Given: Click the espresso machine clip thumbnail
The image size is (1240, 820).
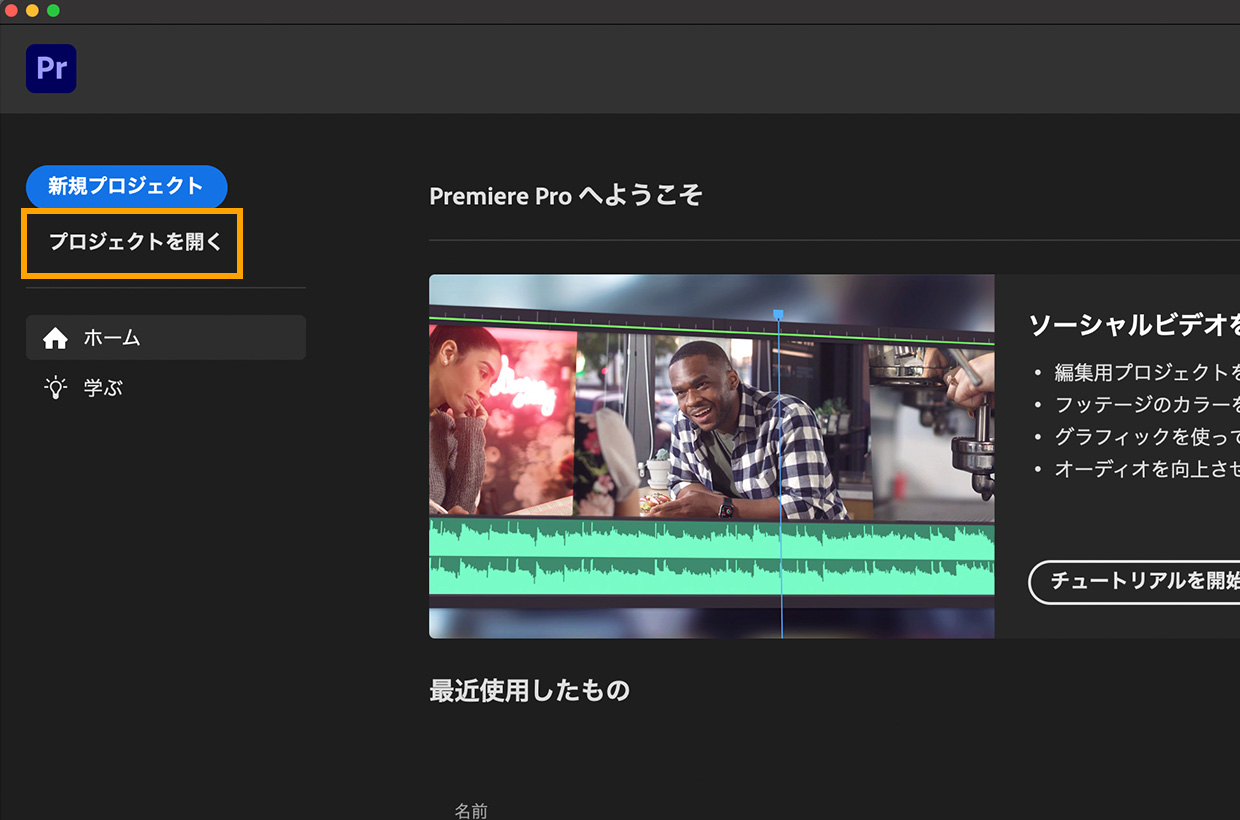Looking at the screenshot, I should [932, 431].
